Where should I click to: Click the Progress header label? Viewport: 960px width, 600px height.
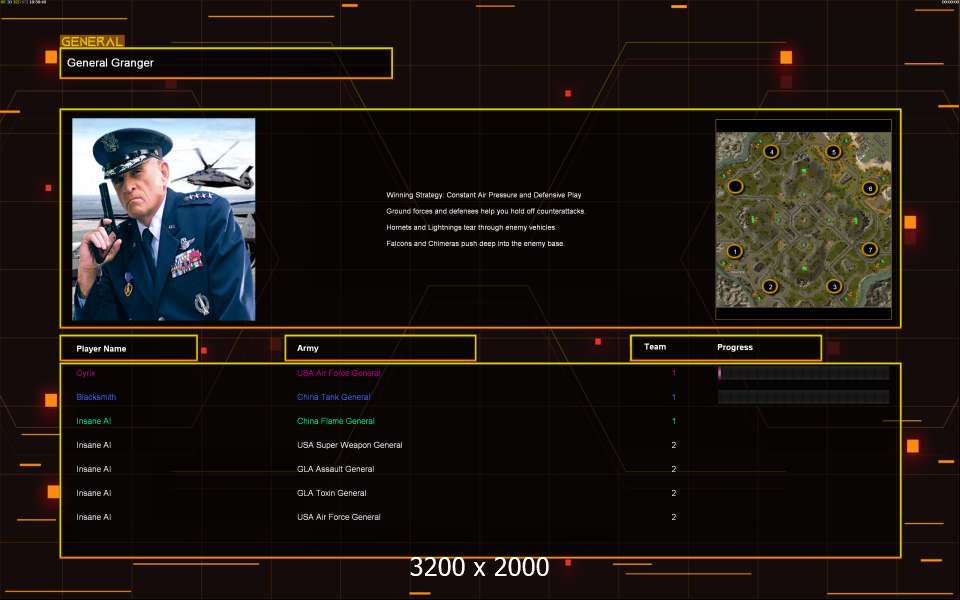[x=735, y=347]
